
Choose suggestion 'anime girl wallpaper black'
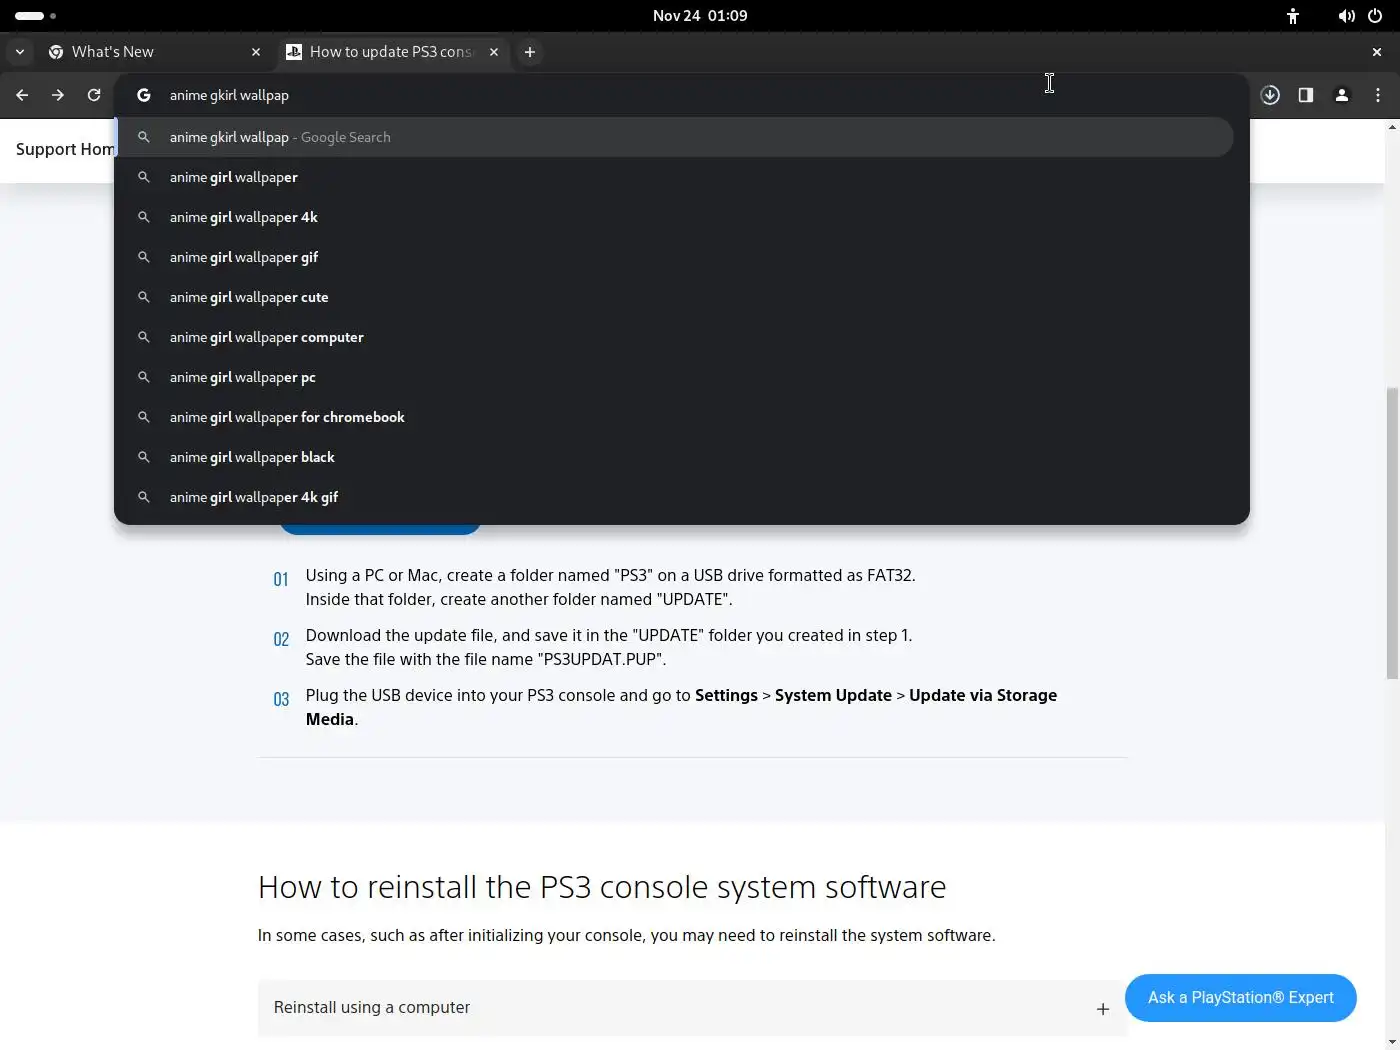[x=675, y=457]
